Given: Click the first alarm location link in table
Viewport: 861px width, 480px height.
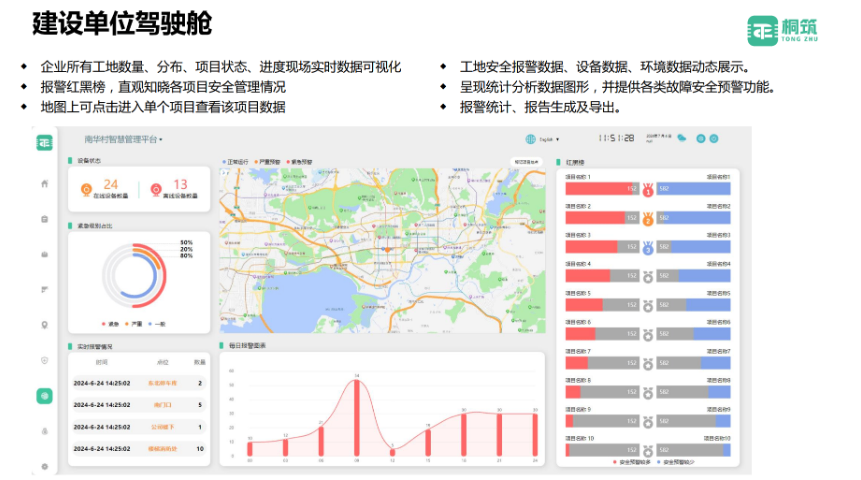Looking at the screenshot, I should pyautogui.click(x=163, y=383).
